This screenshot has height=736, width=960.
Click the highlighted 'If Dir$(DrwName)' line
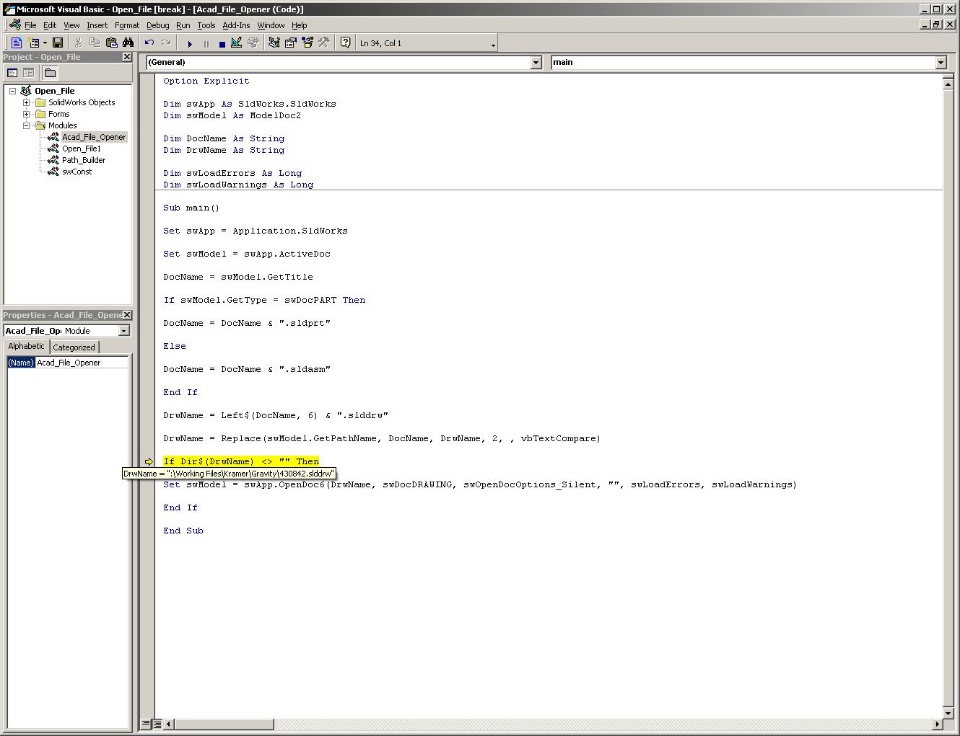pos(241,461)
